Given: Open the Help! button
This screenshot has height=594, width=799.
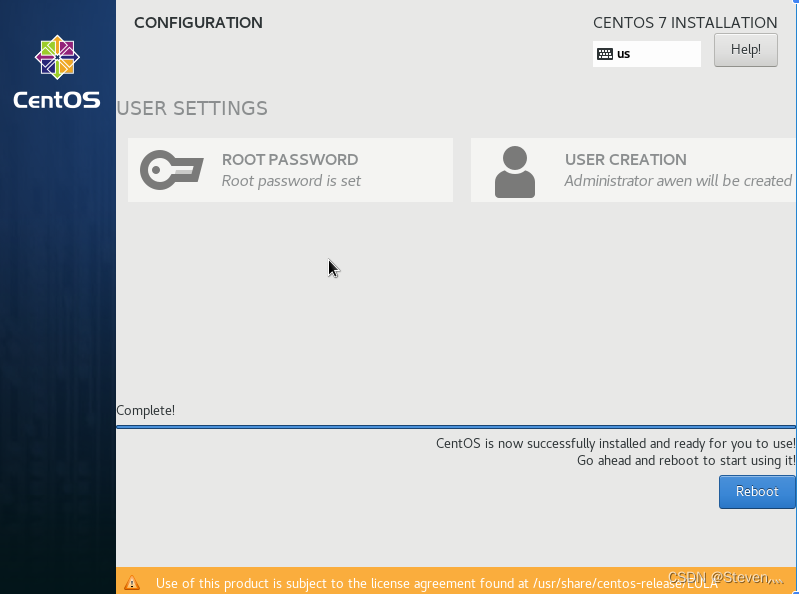Looking at the screenshot, I should pos(745,49).
